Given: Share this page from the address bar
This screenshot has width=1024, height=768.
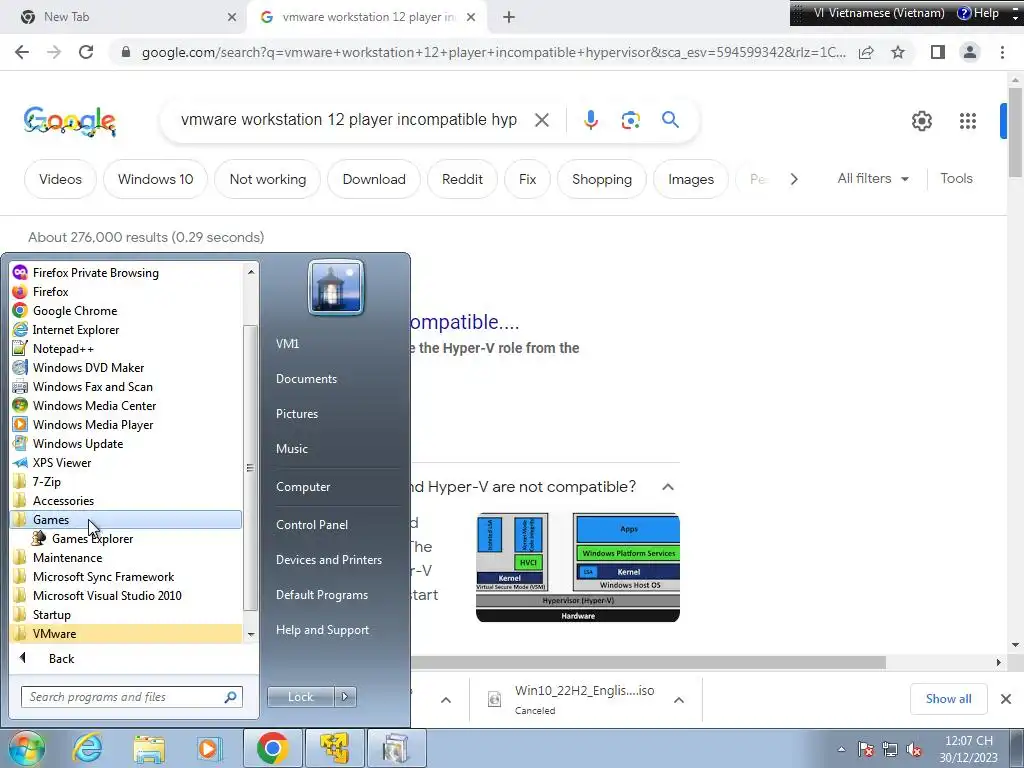Looking at the screenshot, I should (x=866, y=52).
